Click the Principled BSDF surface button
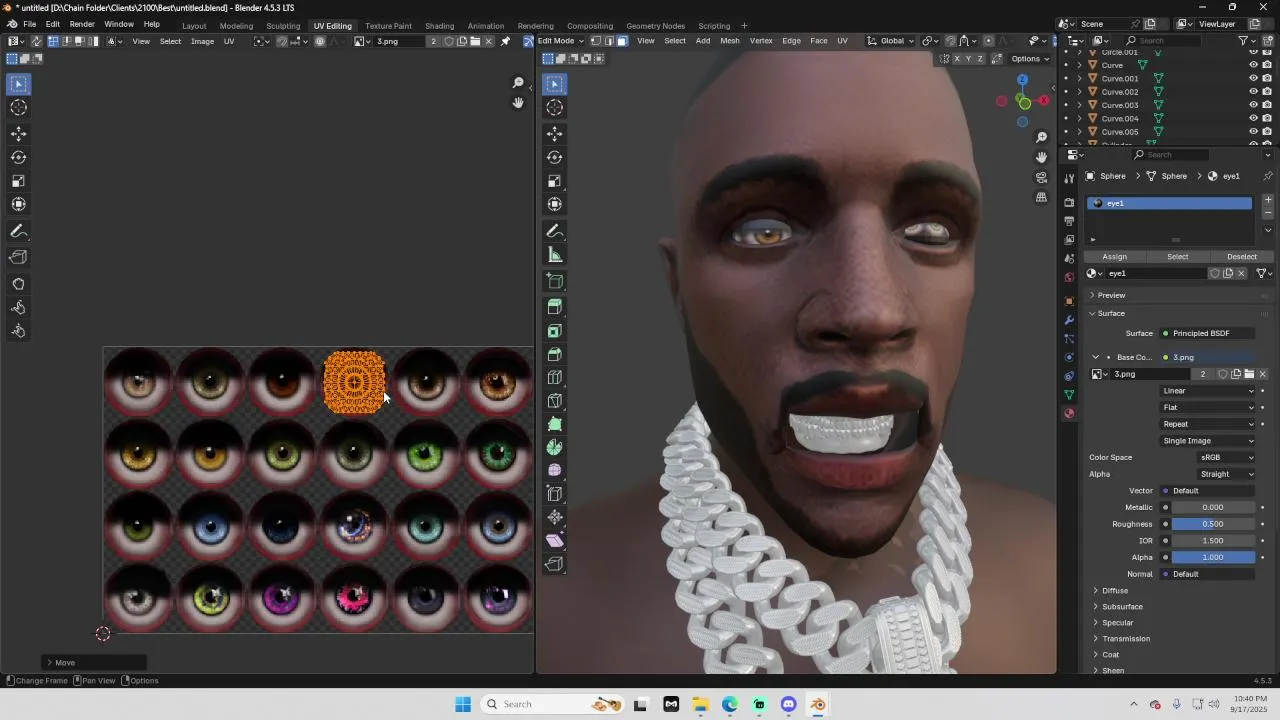Screen dimensions: 1280x720 [x=1208, y=333]
